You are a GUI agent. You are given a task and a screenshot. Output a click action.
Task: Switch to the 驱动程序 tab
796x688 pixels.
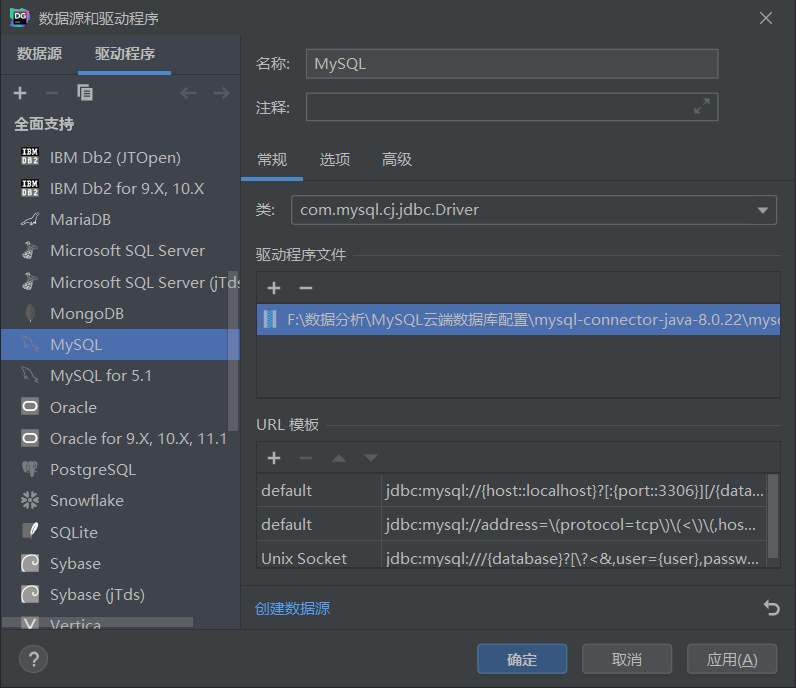(124, 53)
